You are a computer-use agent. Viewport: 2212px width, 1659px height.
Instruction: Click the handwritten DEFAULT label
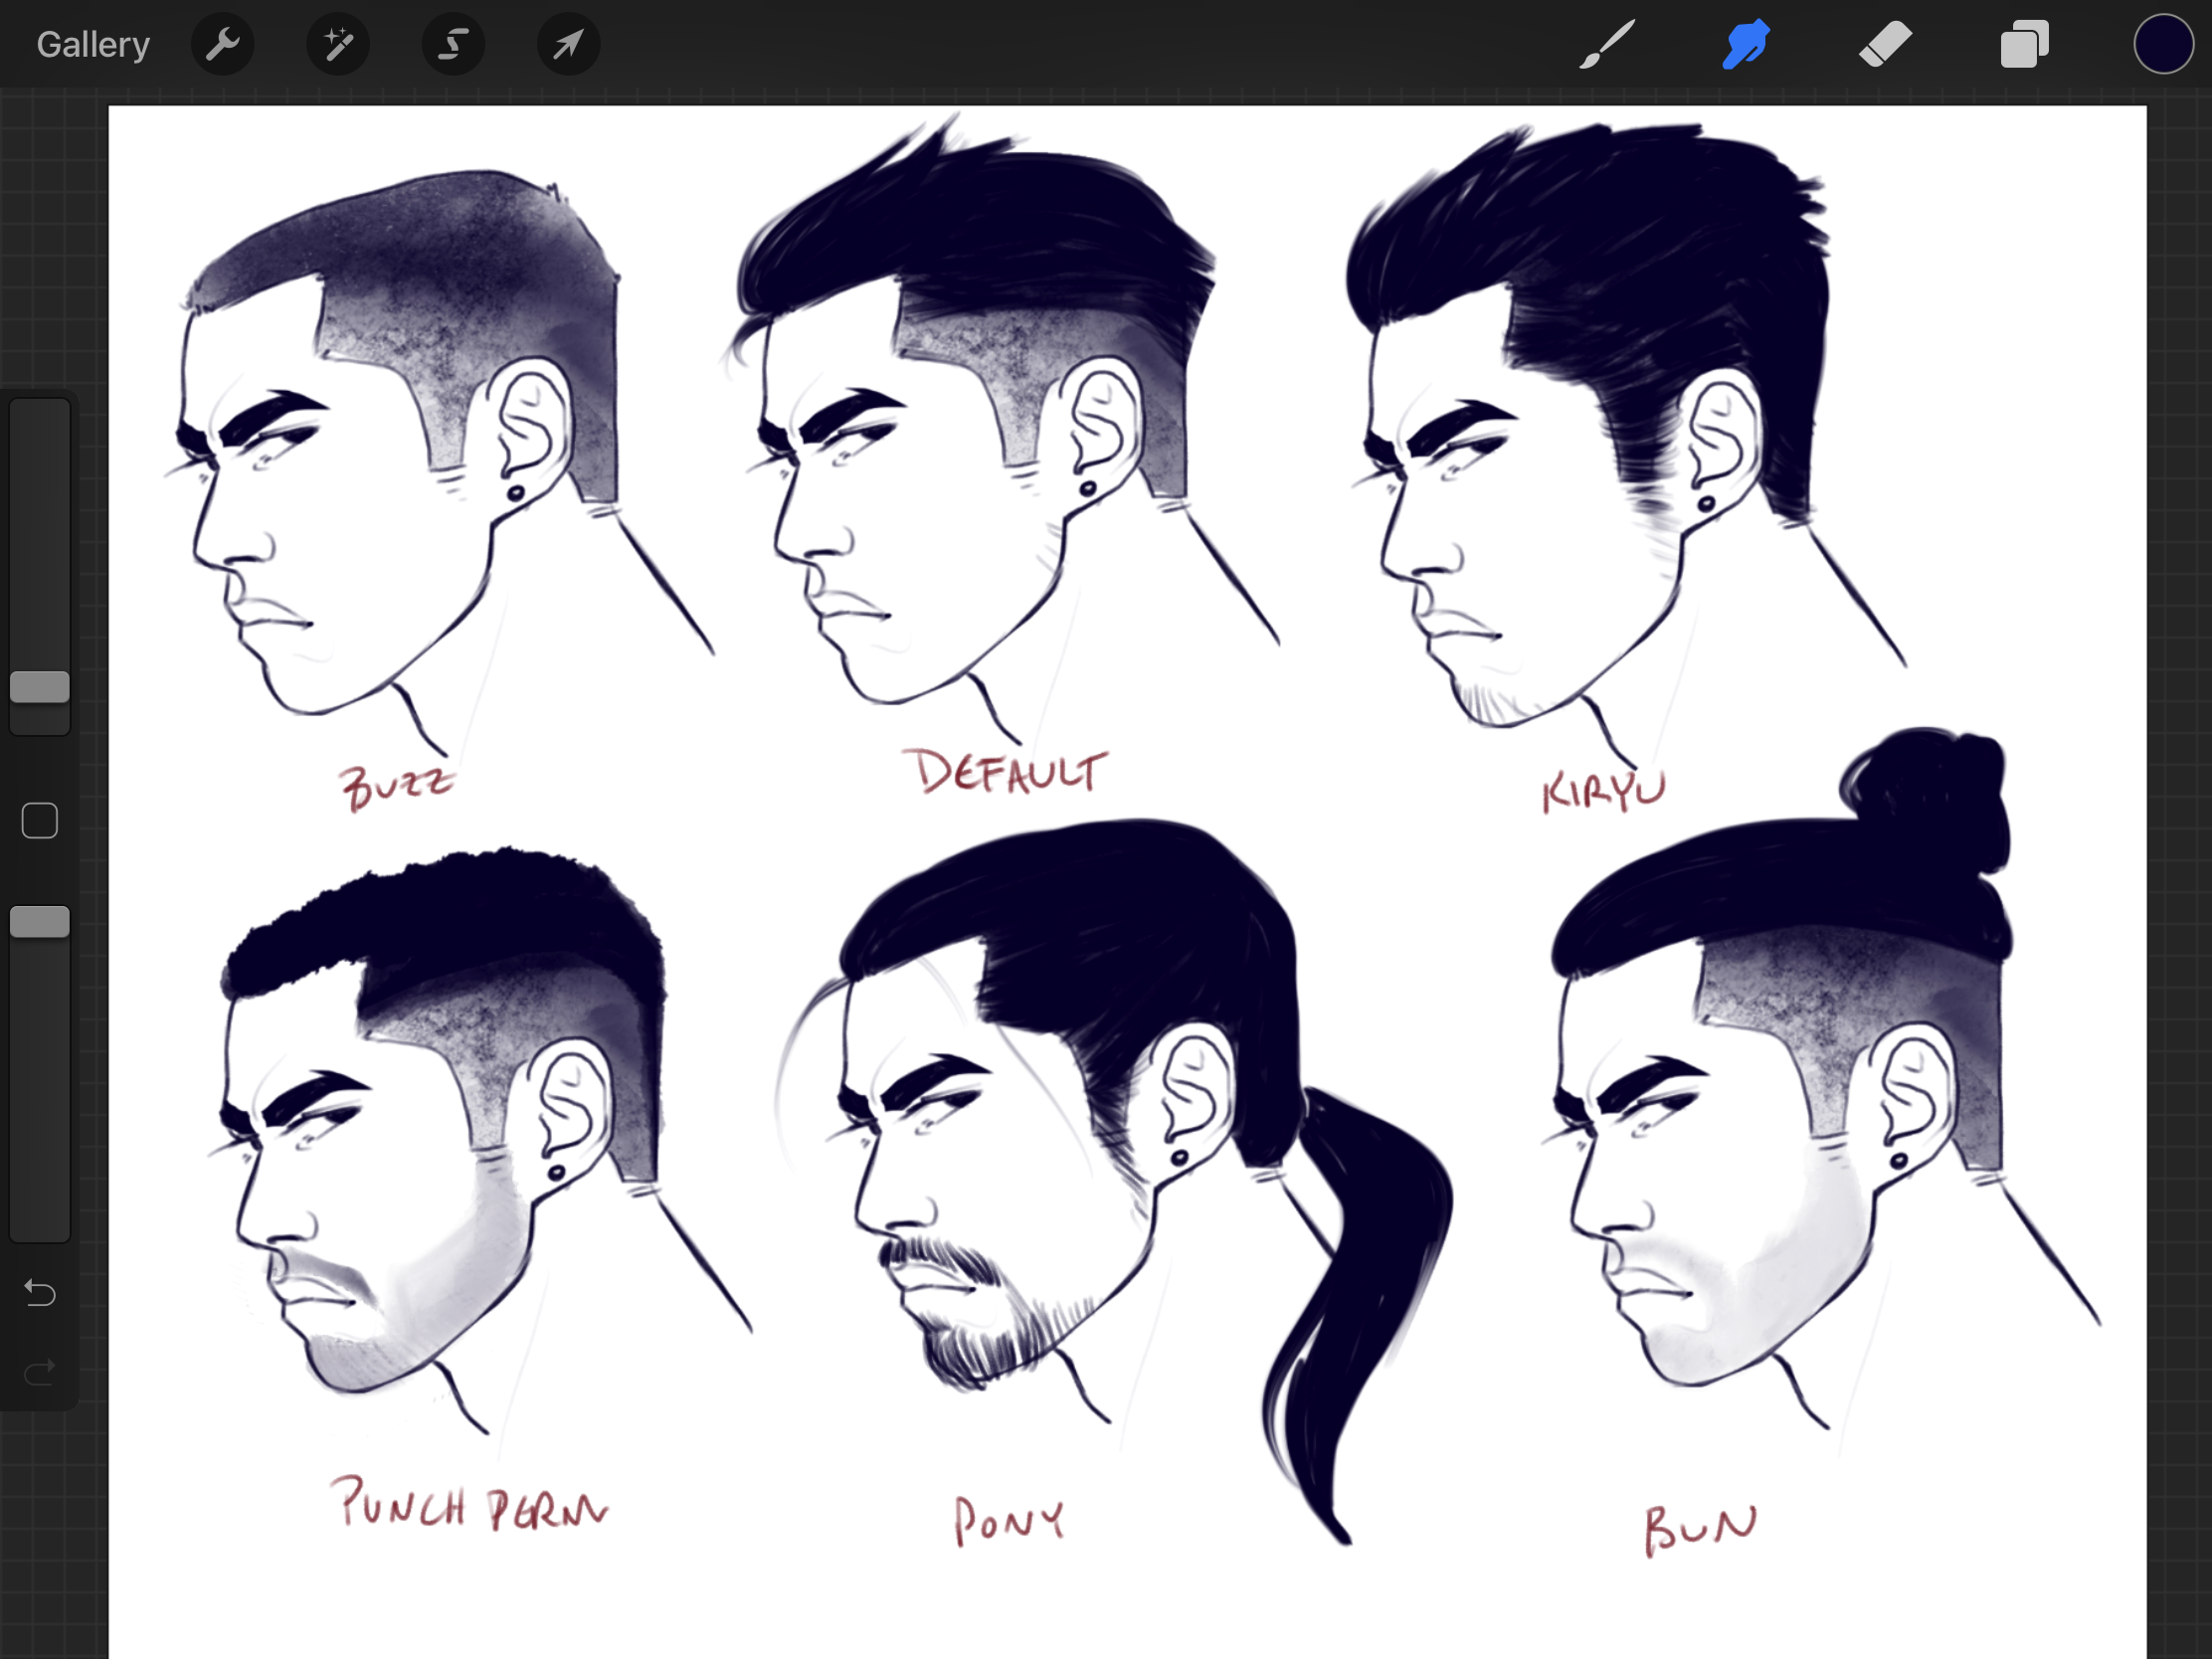click(x=1008, y=772)
